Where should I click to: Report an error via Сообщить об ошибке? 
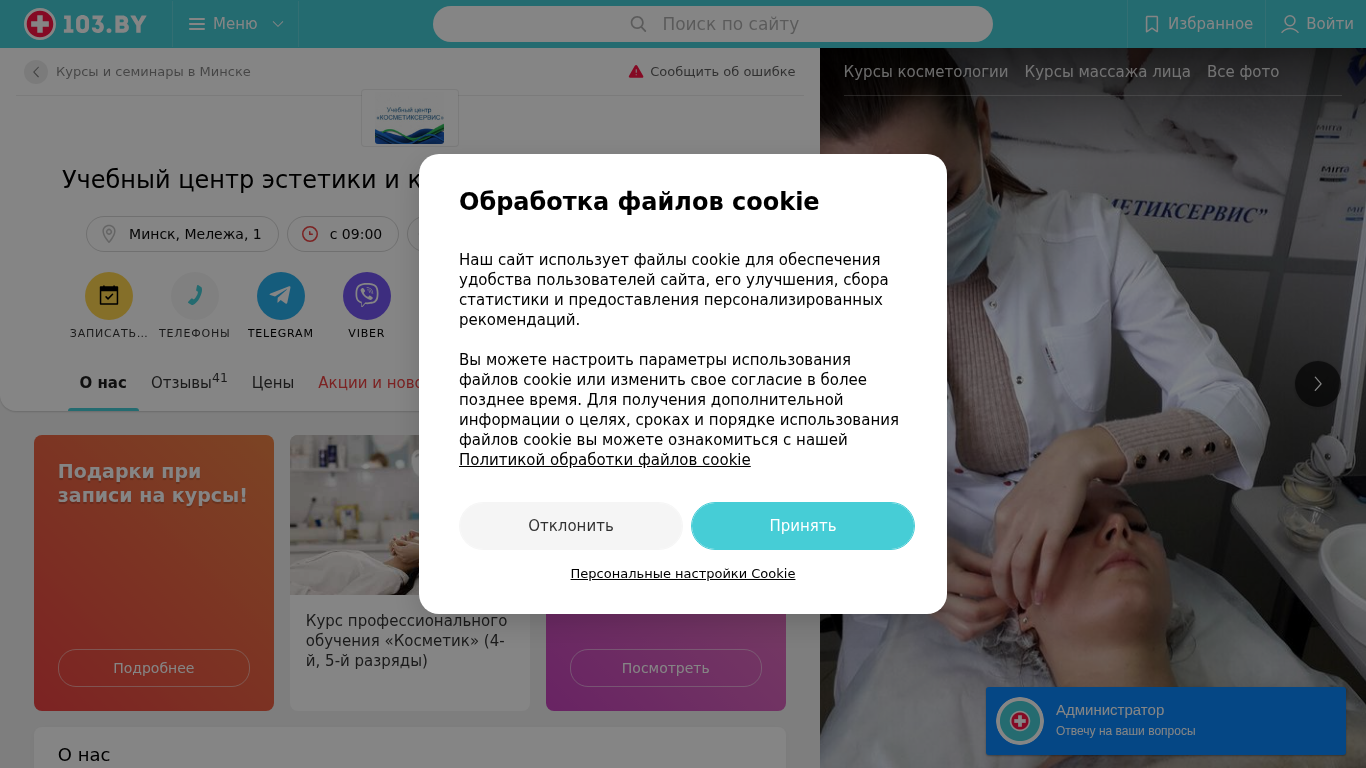(x=712, y=72)
